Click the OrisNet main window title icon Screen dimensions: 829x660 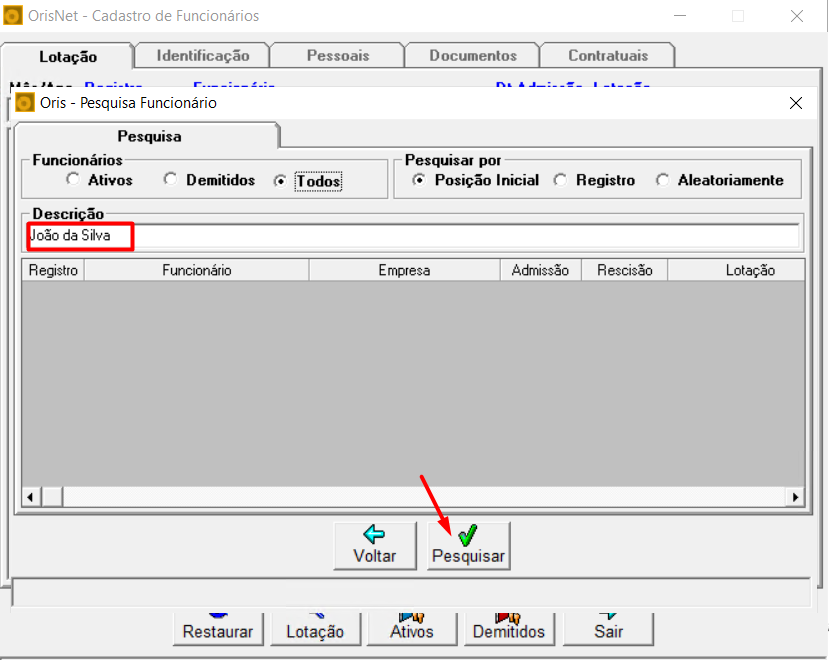point(13,15)
